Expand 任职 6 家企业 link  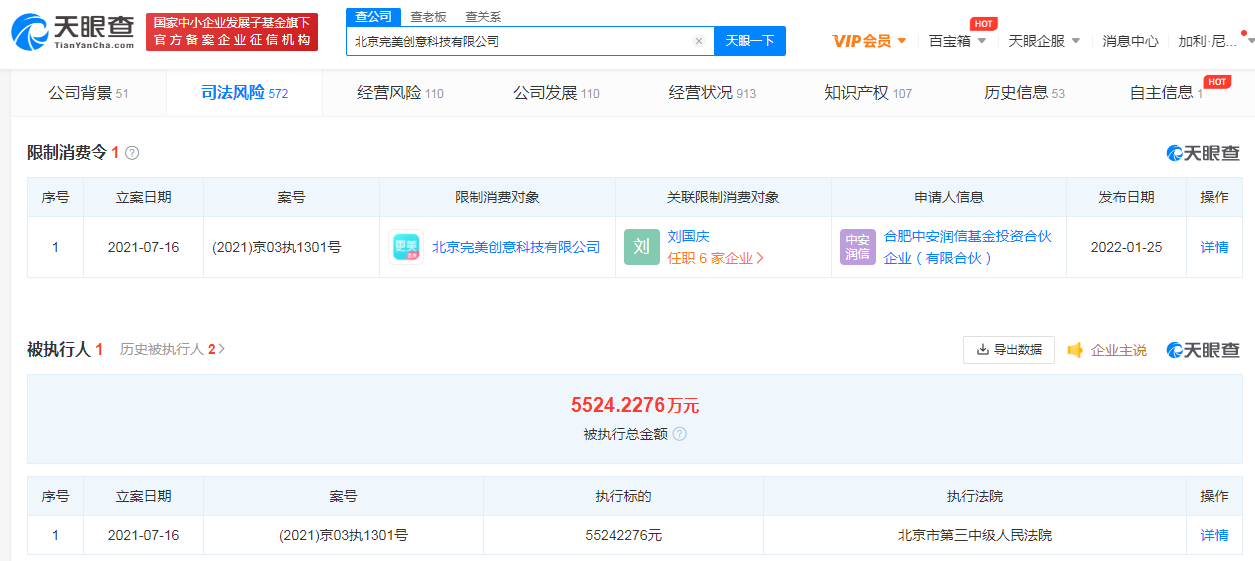click(715, 258)
